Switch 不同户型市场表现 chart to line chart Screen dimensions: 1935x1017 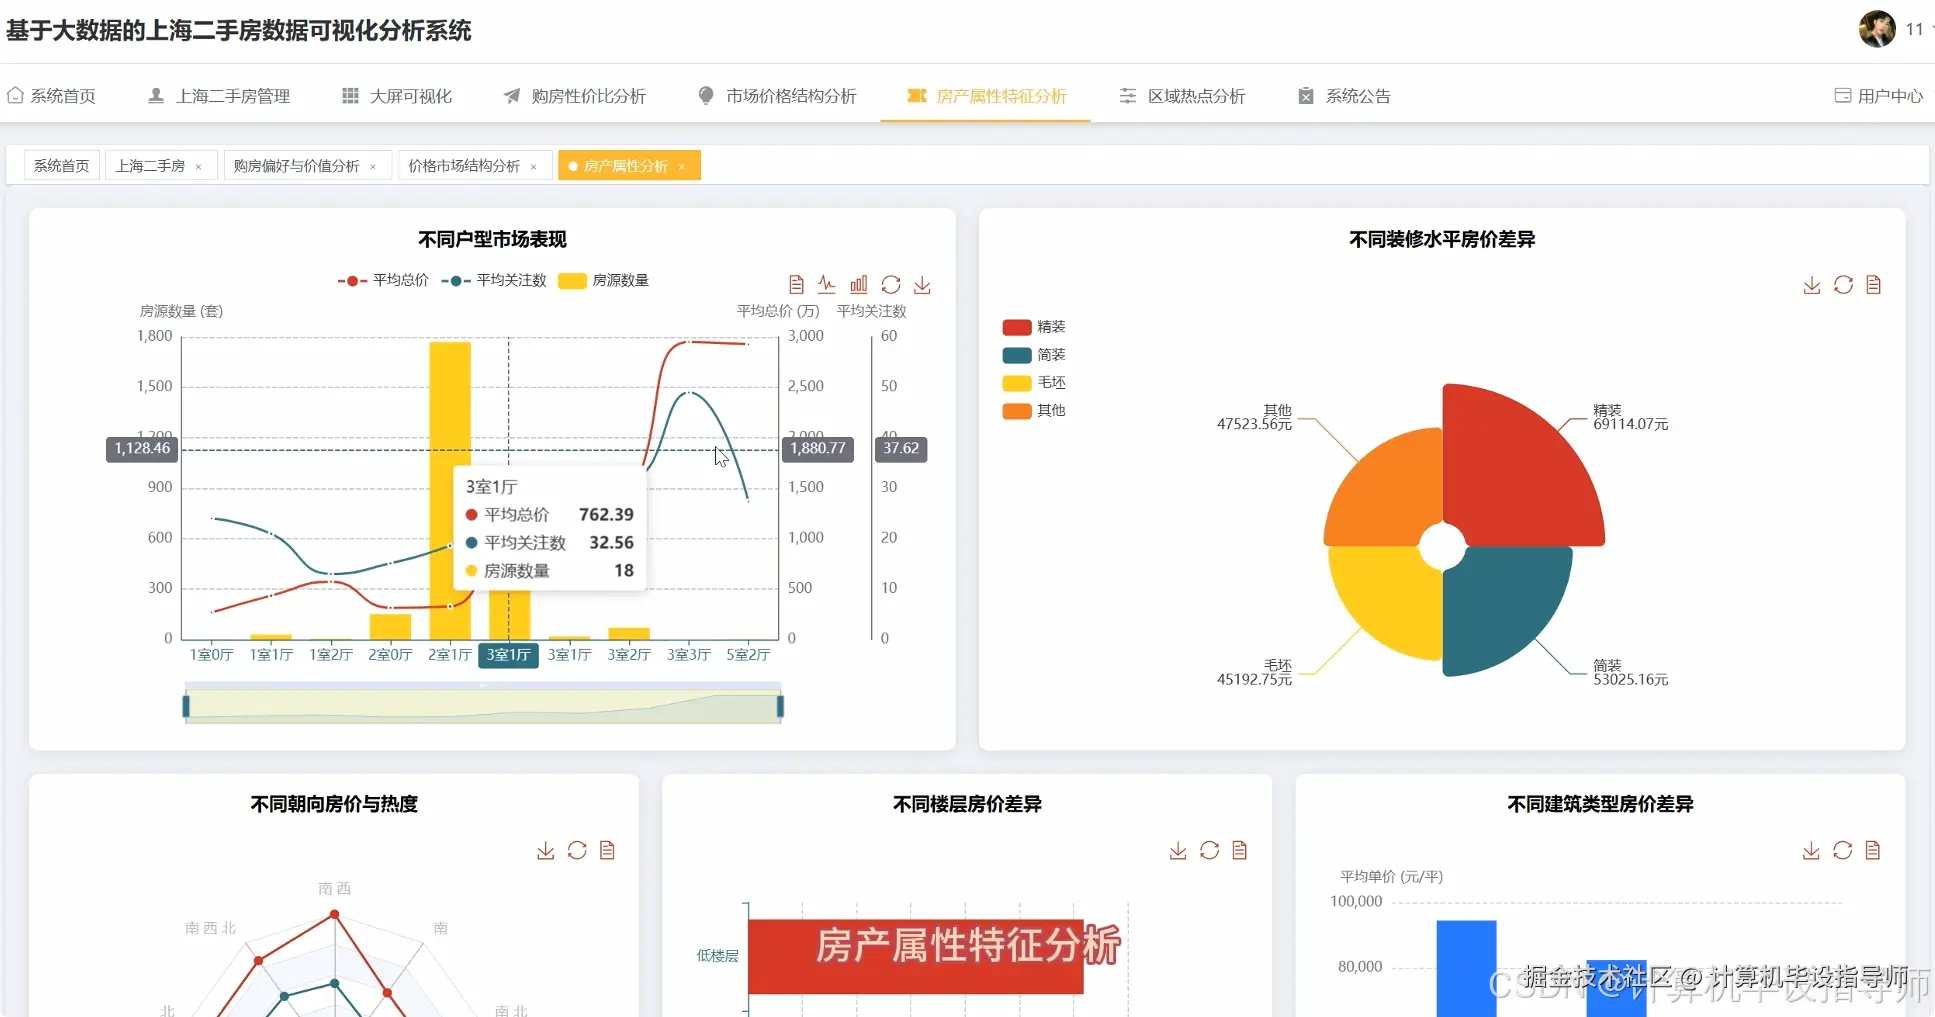[x=827, y=284]
